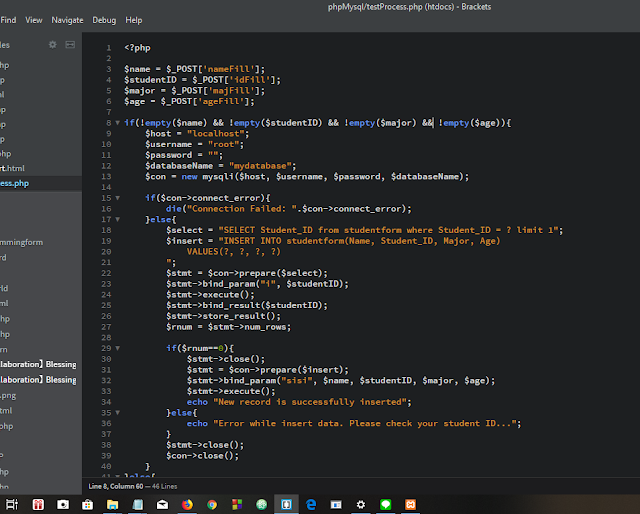This screenshot has width=640, height=514.
Task: Click the "sisi" bind_param string
Action: (x=297, y=380)
